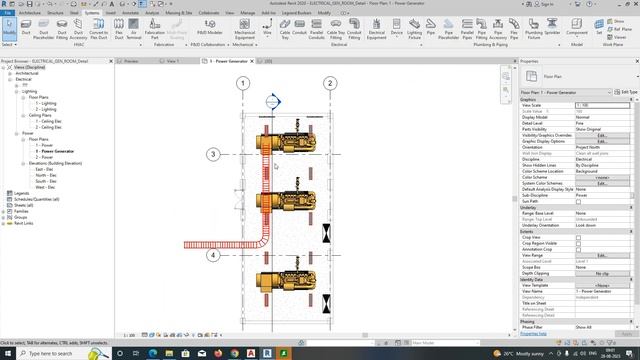Select the Pipe tool
The image size is (640, 360).
[431, 27]
